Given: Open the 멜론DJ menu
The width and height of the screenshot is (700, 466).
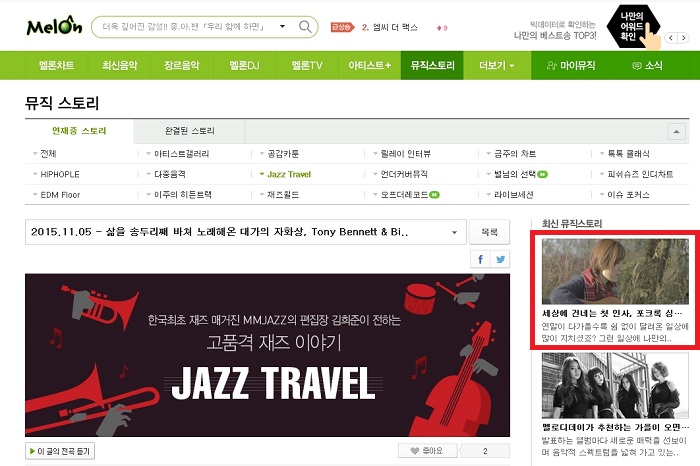Looking at the screenshot, I should tap(244, 65).
